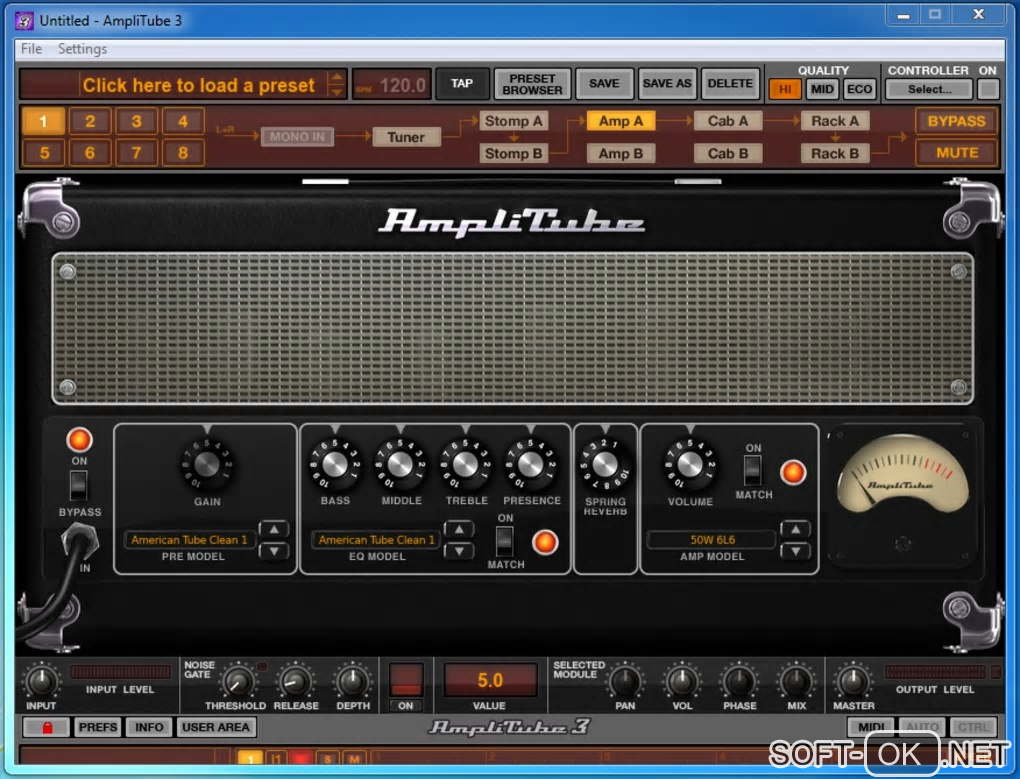Select MID quality mode
Image resolution: width=1020 pixels, height=779 pixels.
click(x=822, y=89)
